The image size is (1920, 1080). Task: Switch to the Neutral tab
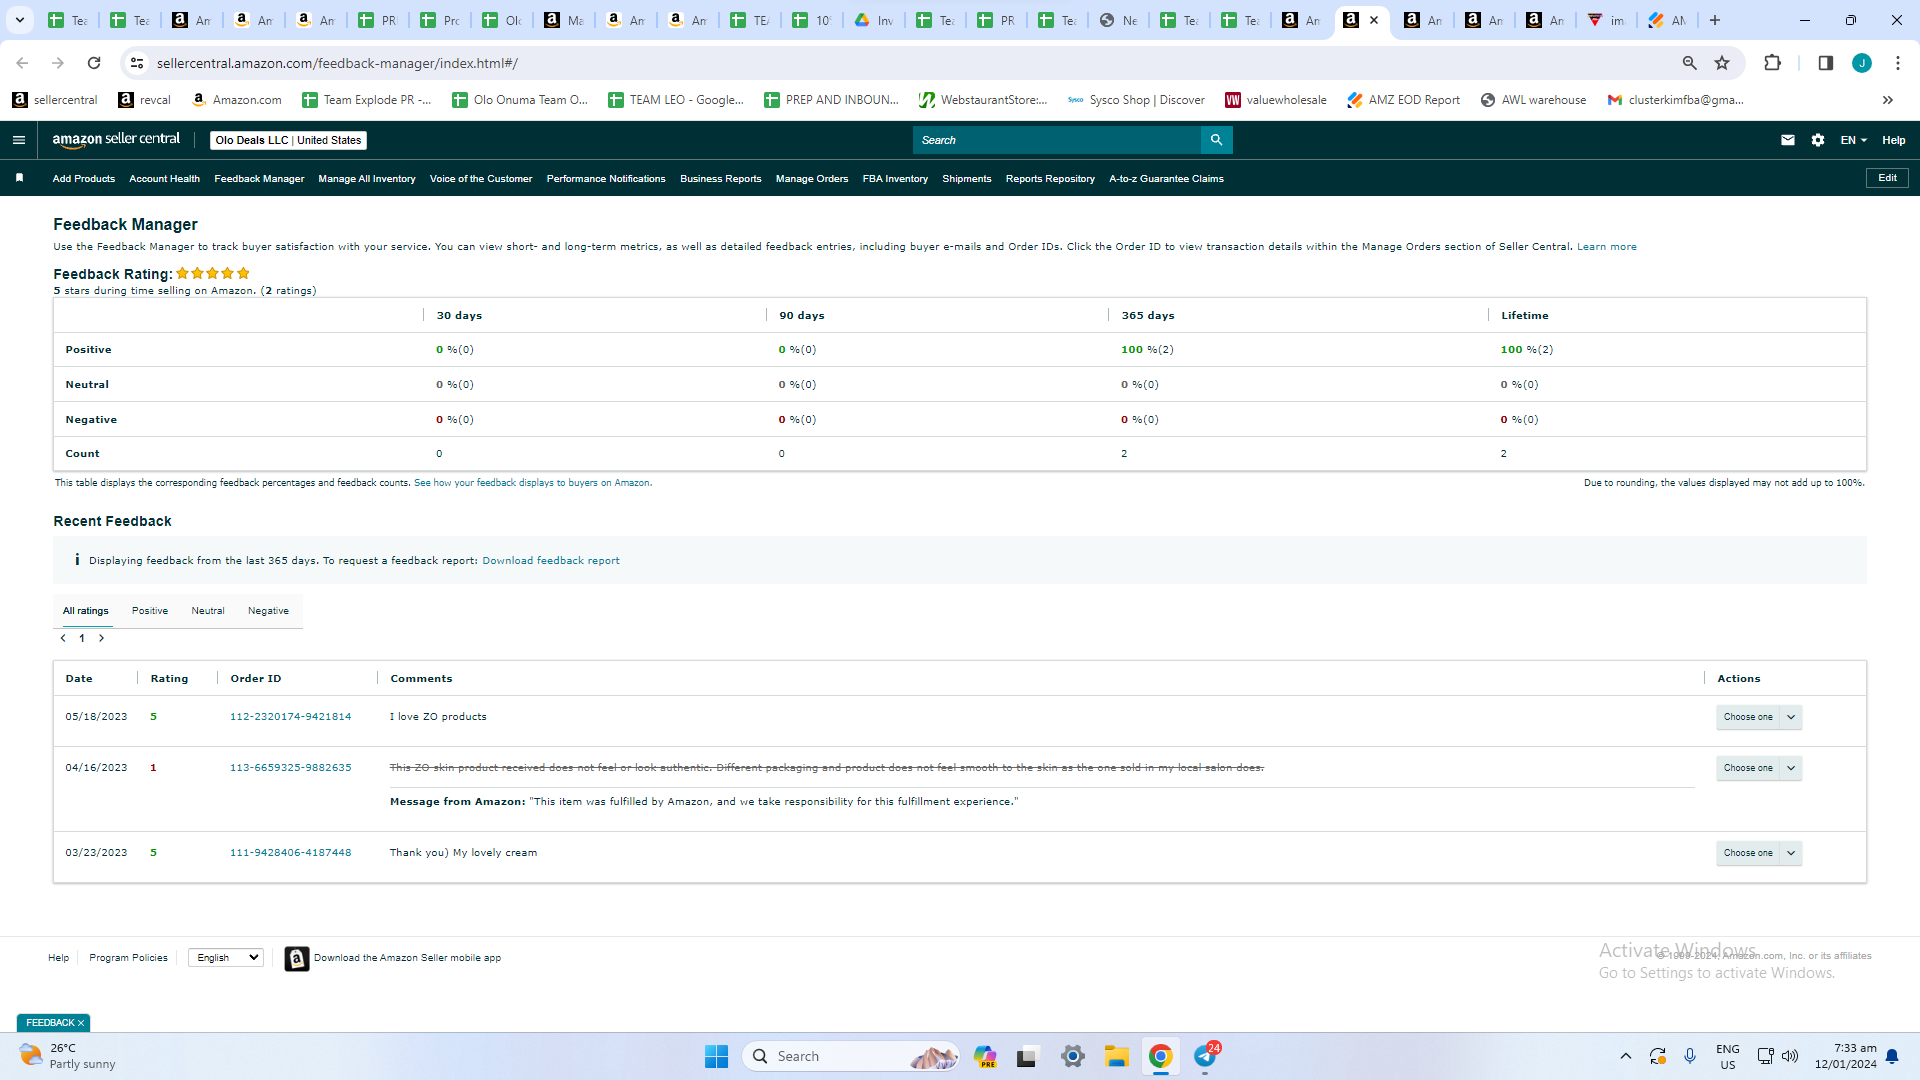click(x=208, y=611)
